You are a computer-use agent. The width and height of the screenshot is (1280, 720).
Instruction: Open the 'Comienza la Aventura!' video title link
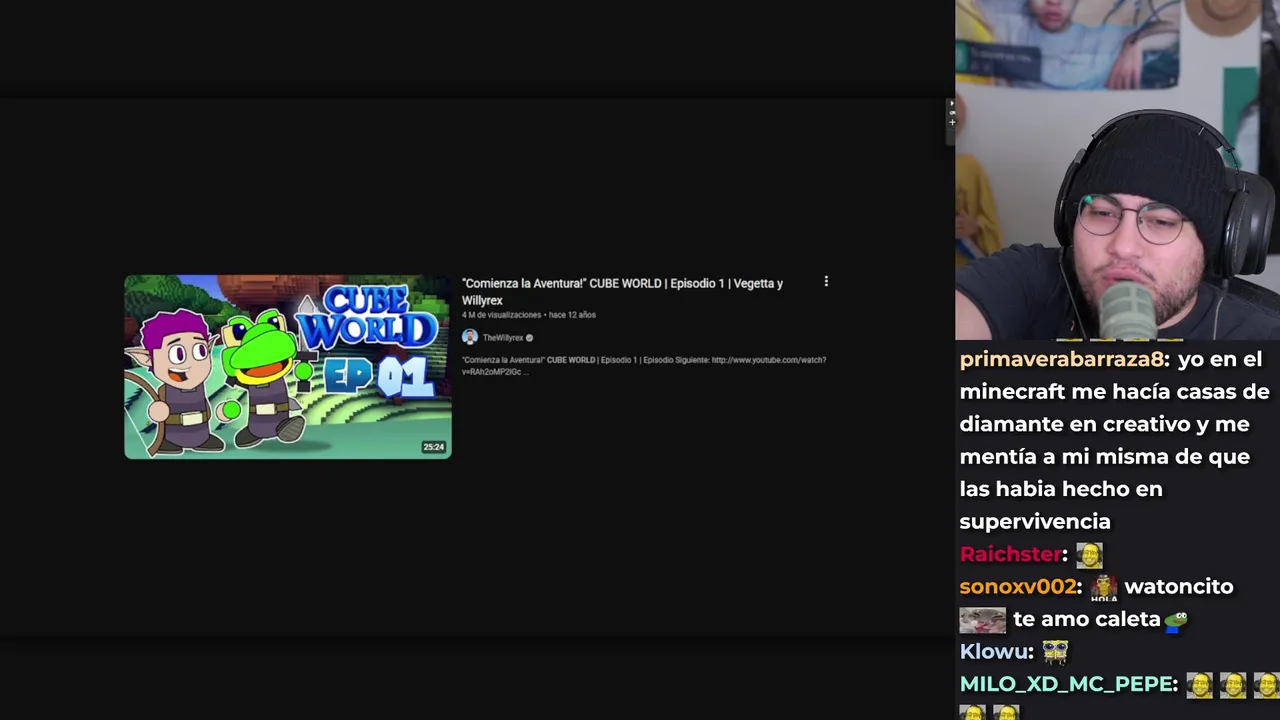pos(622,291)
